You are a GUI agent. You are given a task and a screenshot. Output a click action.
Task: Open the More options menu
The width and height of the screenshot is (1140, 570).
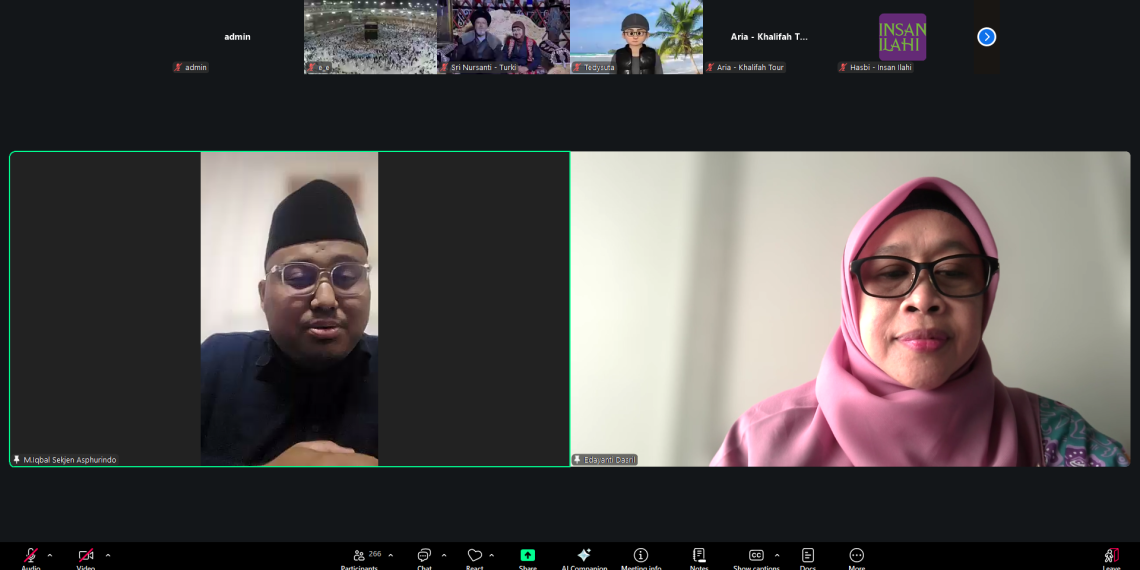tap(856, 556)
